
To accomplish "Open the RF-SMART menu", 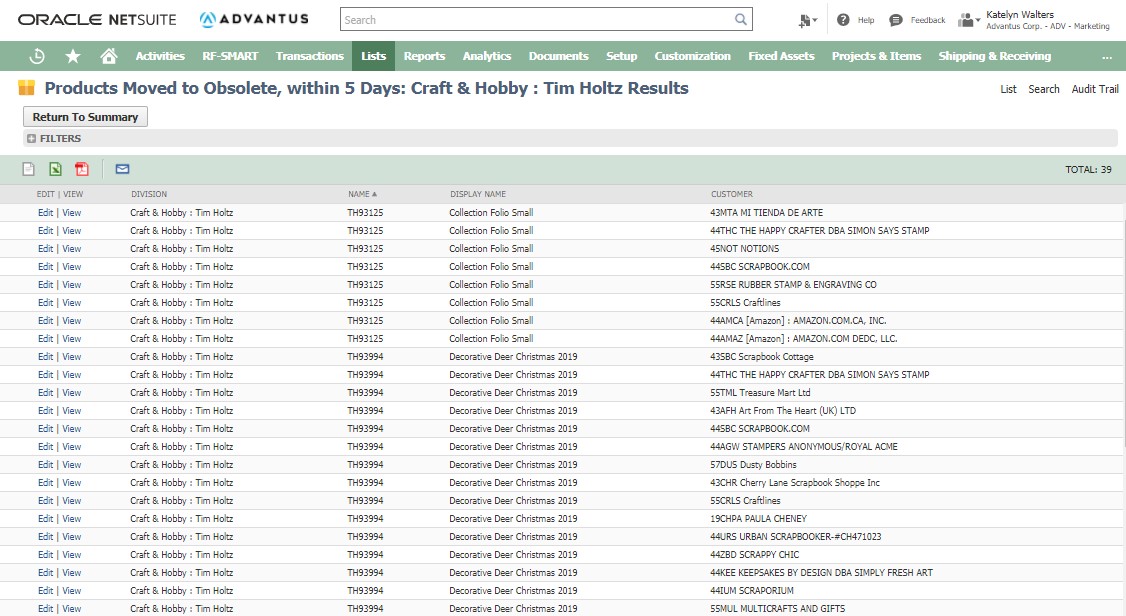I will coord(230,56).
